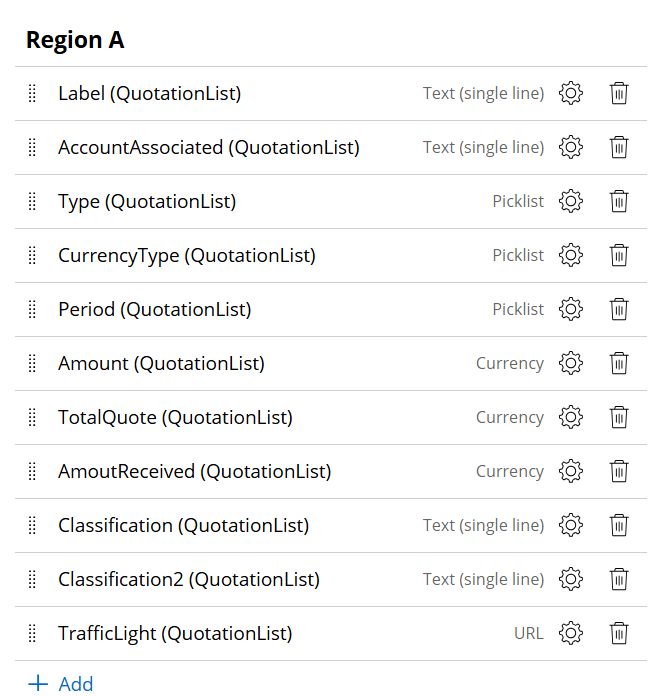Open settings gear for Period field
The width and height of the screenshot is (670, 696).
click(571, 309)
